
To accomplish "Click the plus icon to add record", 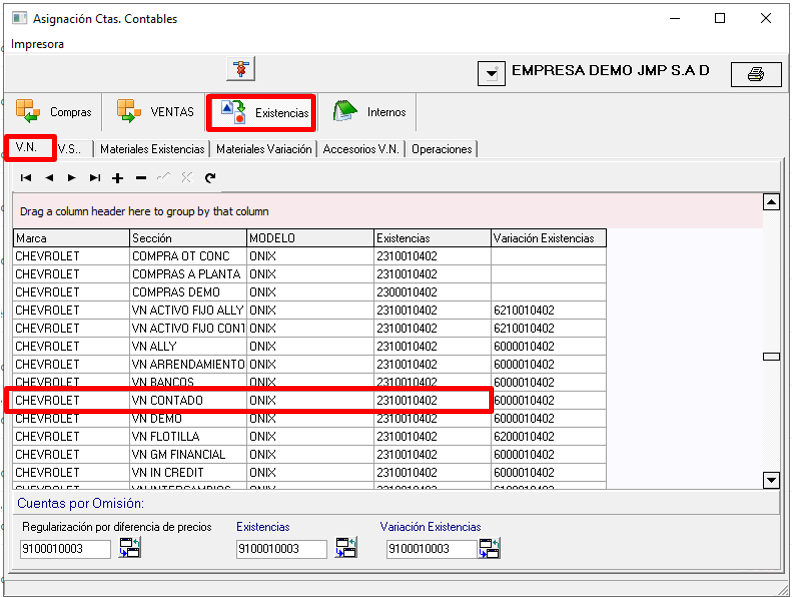I will pyautogui.click(x=117, y=178).
